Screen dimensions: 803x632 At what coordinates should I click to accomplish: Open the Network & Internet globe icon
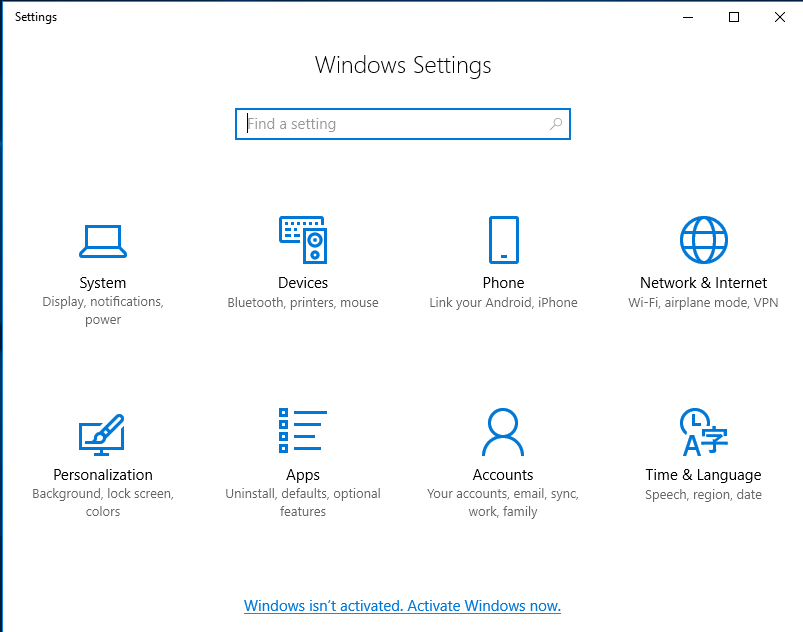tap(704, 240)
